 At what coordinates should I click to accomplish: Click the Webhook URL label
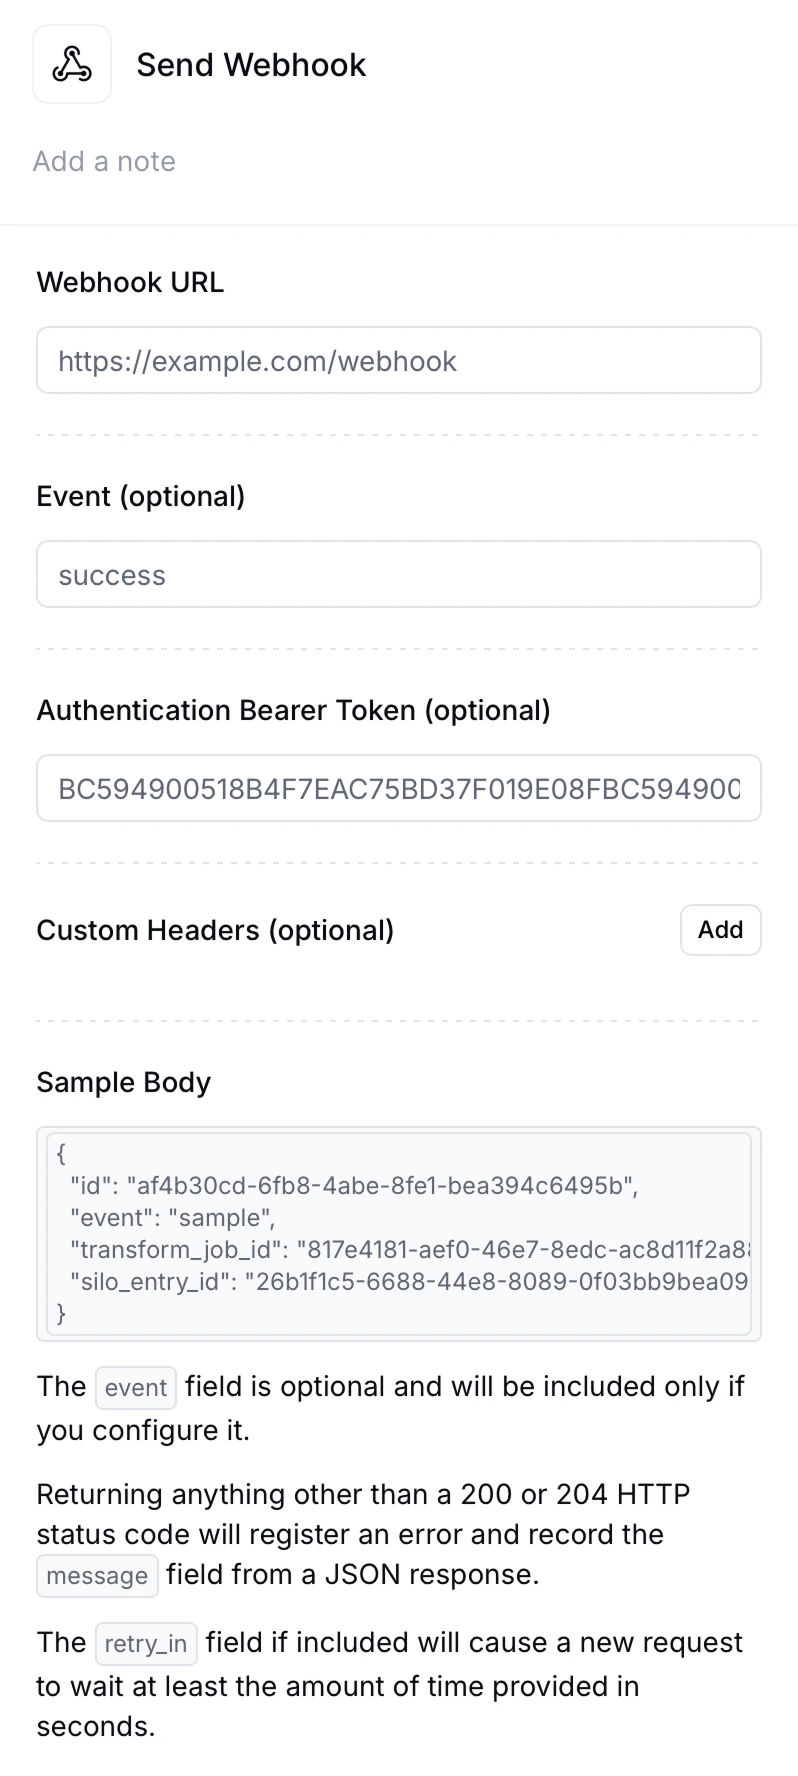click(x=129, y=282)
